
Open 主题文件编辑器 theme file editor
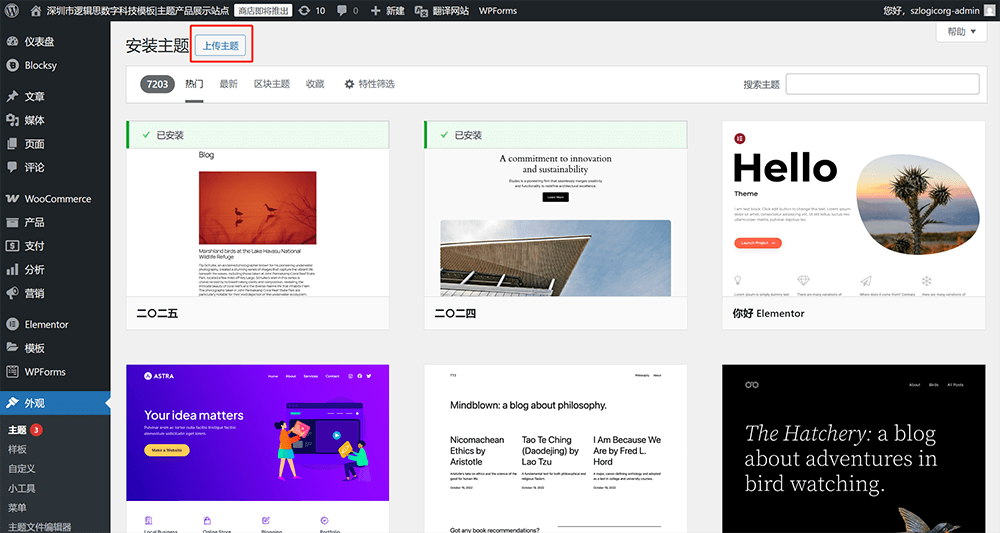tap(40, 527)
